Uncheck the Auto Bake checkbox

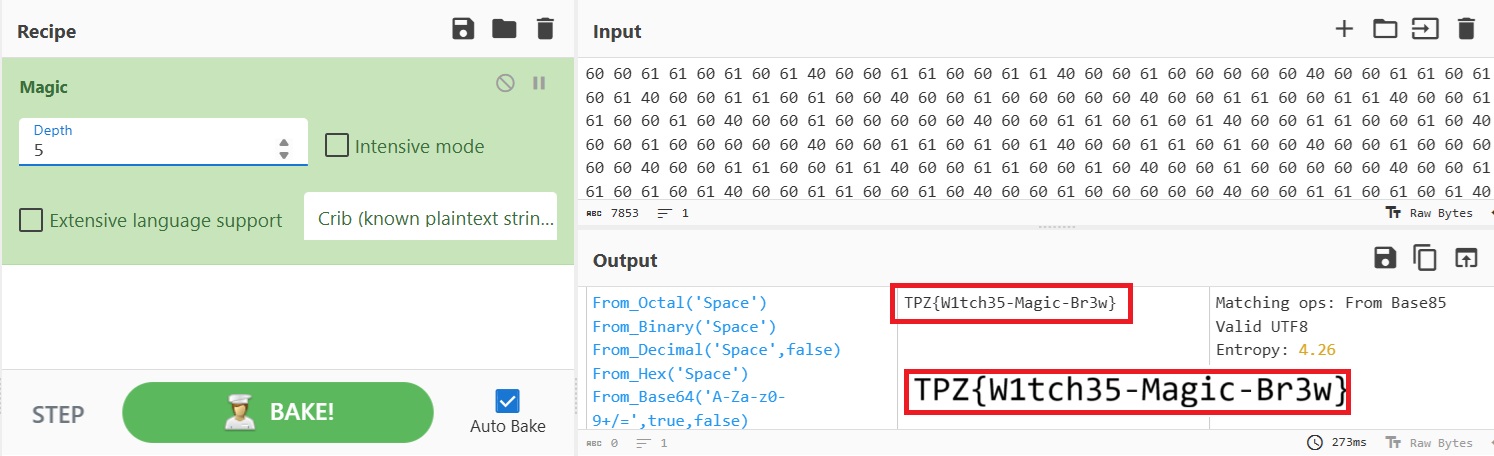click(508, 402)
